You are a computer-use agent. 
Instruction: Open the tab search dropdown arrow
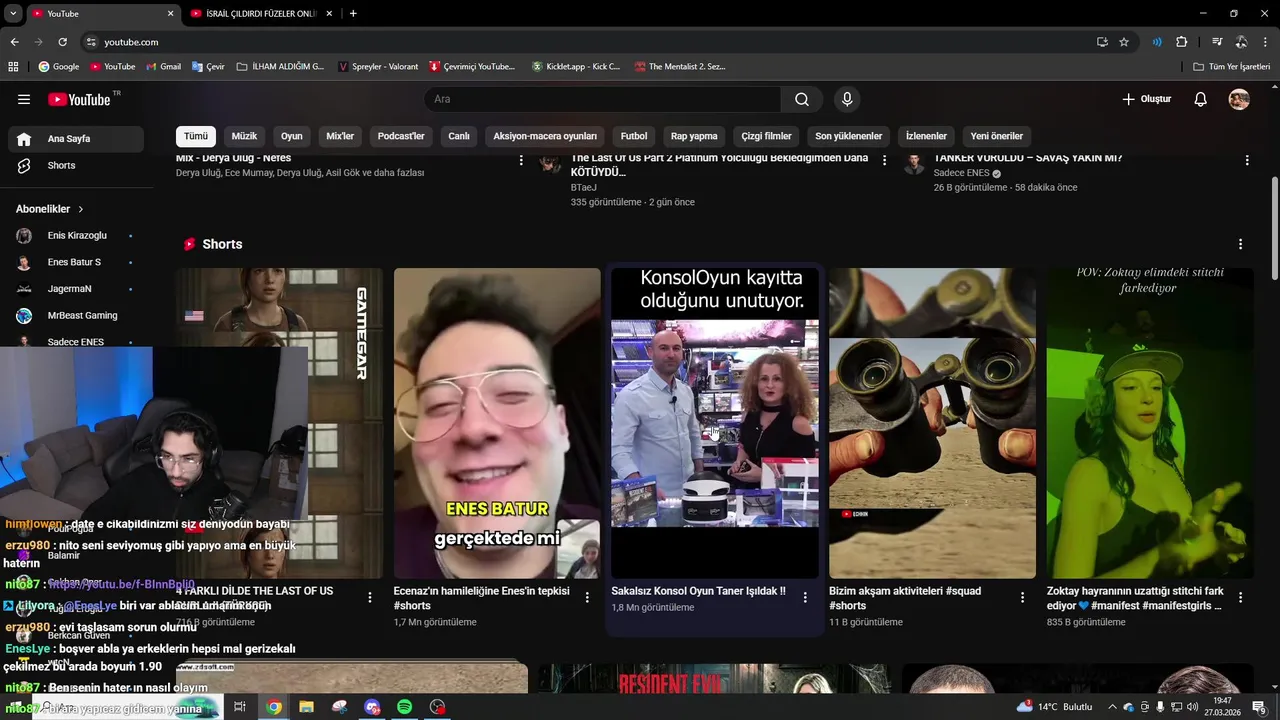(12, 13)
